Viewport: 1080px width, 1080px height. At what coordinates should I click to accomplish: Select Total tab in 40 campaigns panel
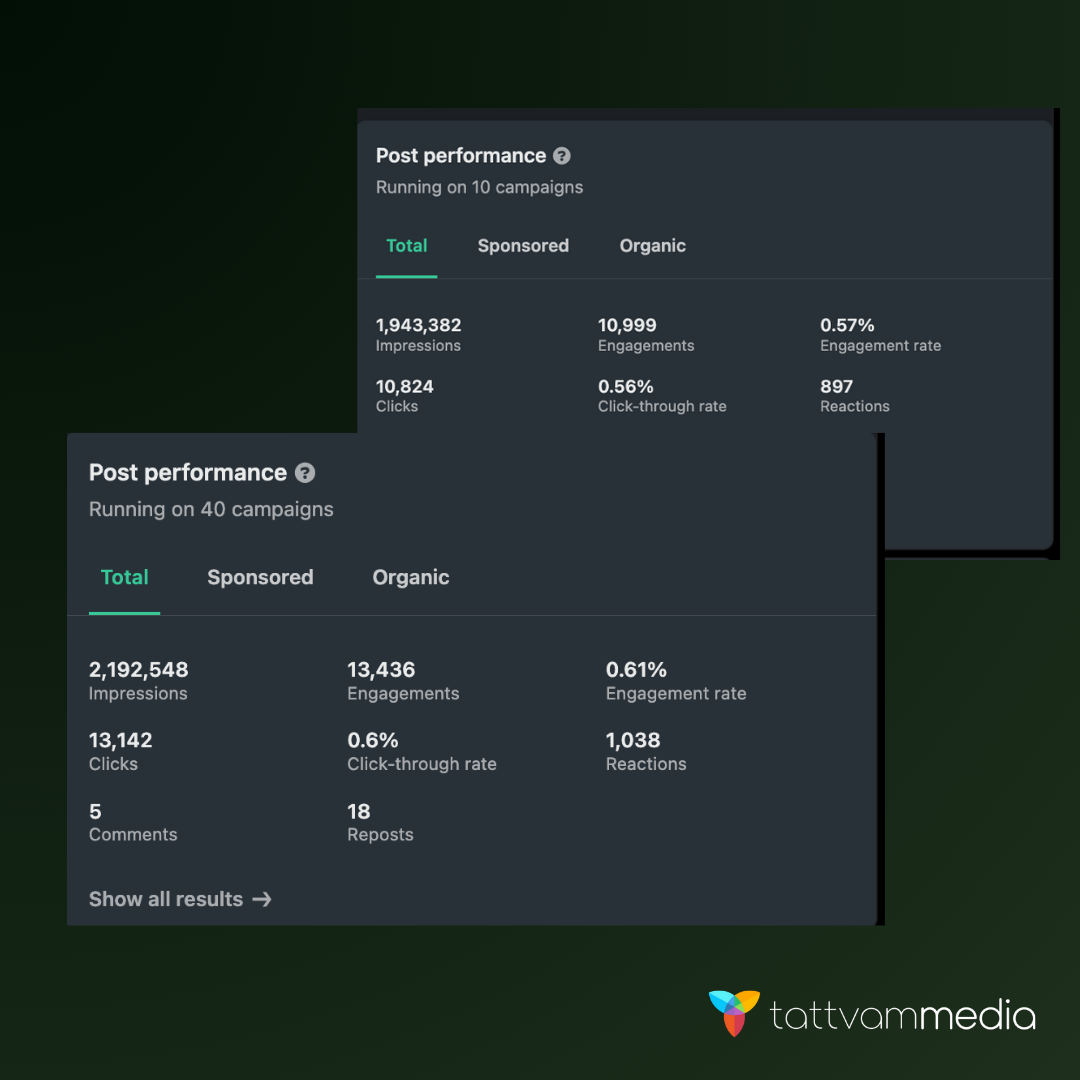(125, 577)
